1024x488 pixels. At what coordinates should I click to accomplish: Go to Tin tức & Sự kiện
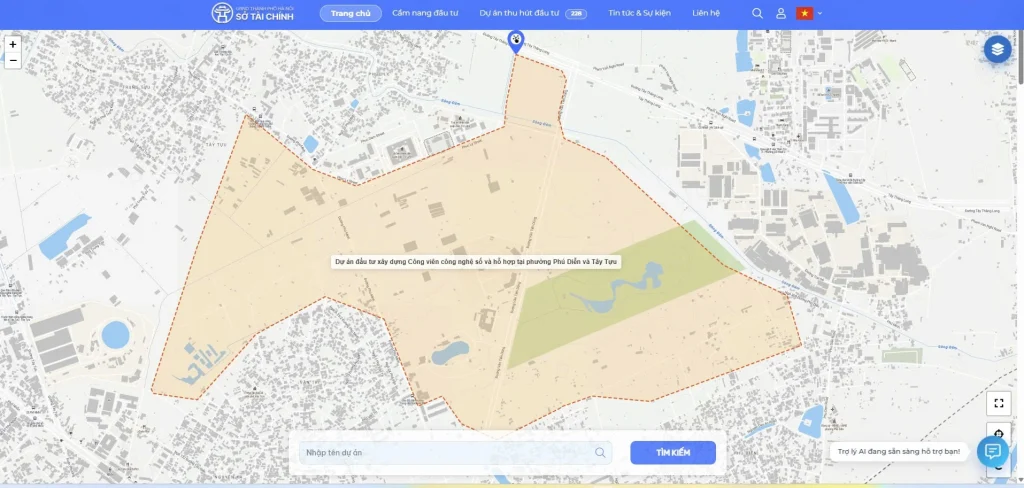point(639,13)
